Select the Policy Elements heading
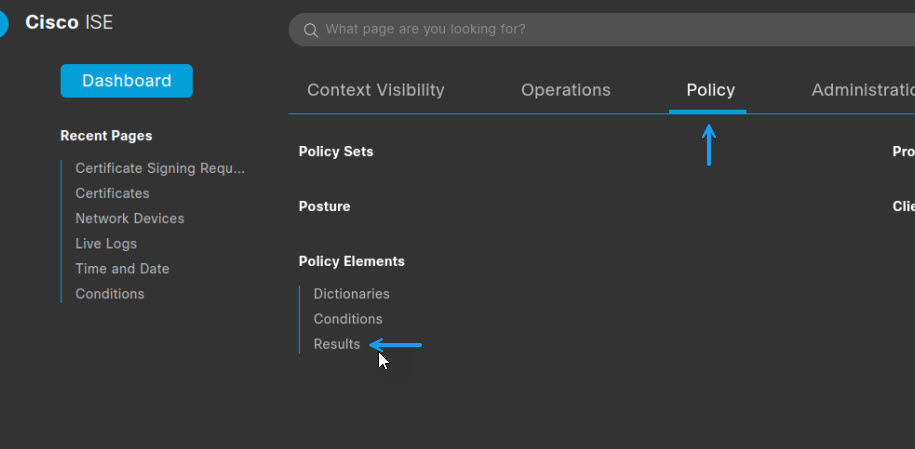This screenshot has height=449, width=915. coord(351,262)
